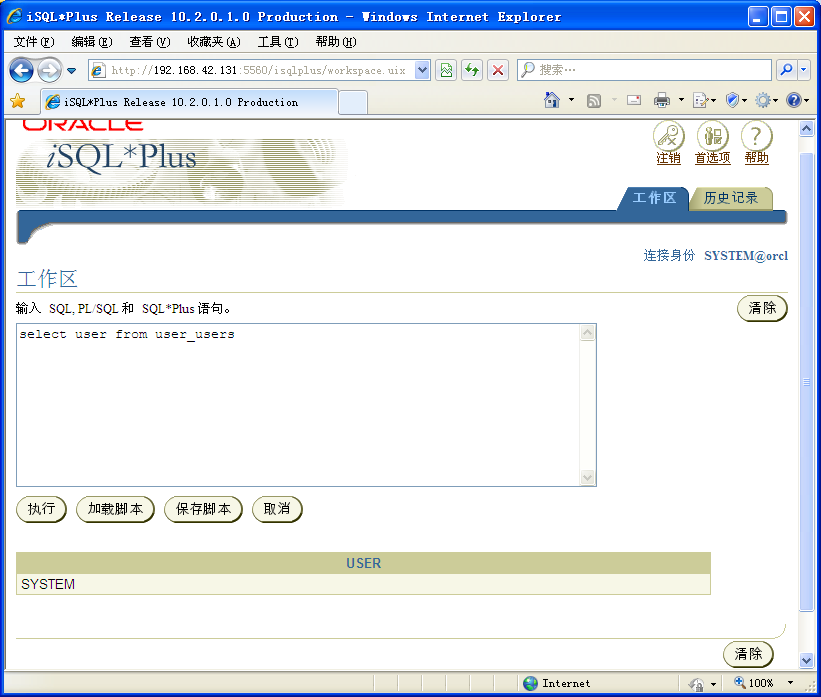Click the Favorites star icon

click(18, 101)
